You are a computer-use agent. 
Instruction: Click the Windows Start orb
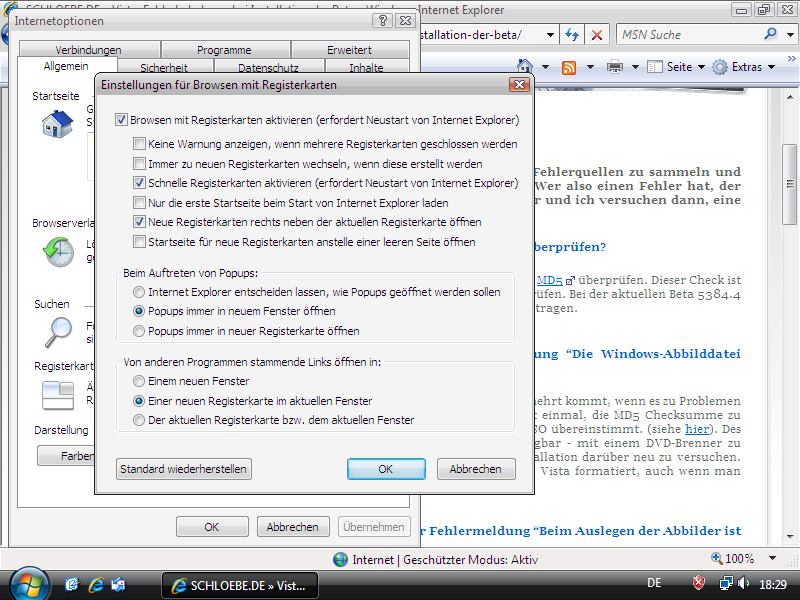28,583
